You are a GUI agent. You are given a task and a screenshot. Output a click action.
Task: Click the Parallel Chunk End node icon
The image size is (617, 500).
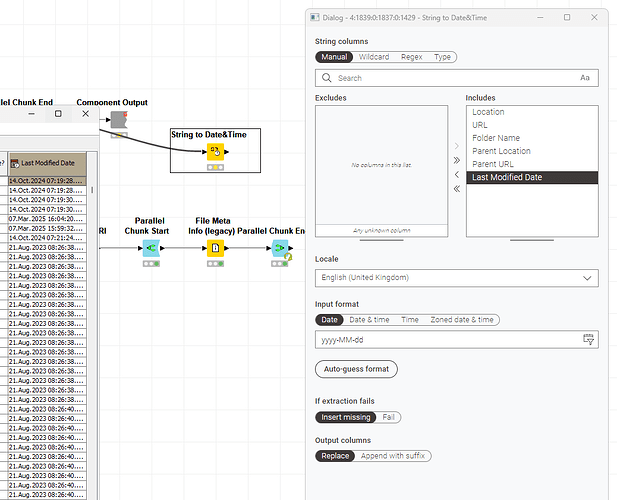(280, 248)
